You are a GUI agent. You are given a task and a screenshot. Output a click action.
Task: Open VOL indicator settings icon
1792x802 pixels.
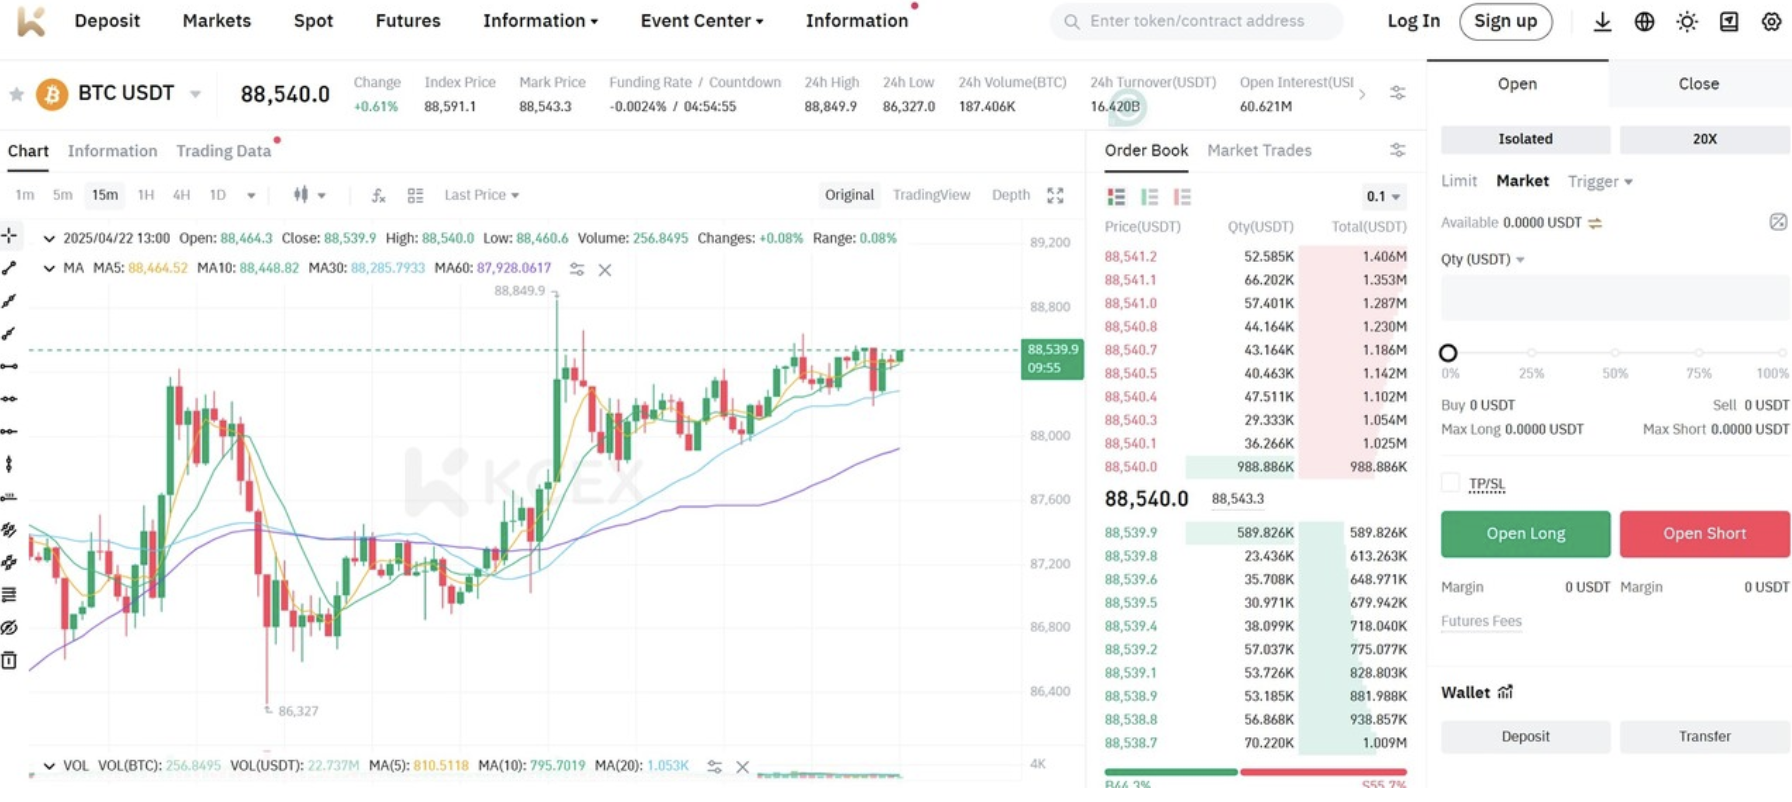[x=714, y=766]
